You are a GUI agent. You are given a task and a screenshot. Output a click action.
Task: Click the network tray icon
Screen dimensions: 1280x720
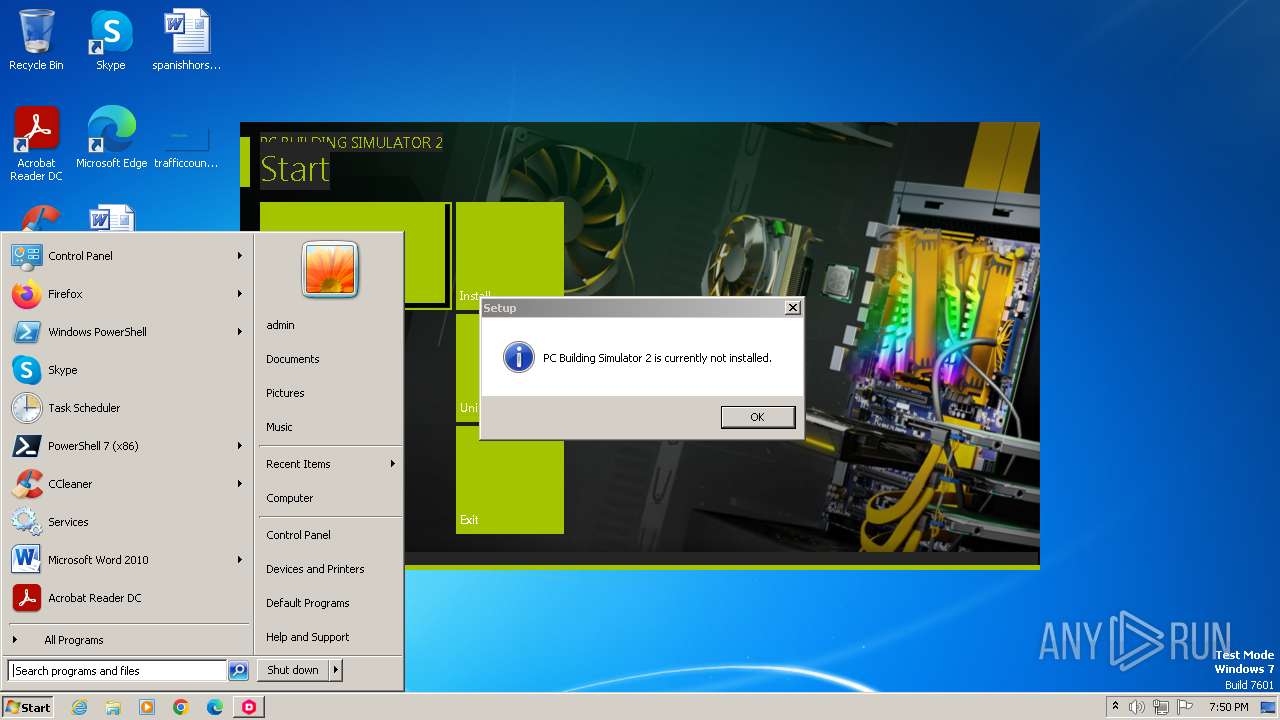[1161, 707]
